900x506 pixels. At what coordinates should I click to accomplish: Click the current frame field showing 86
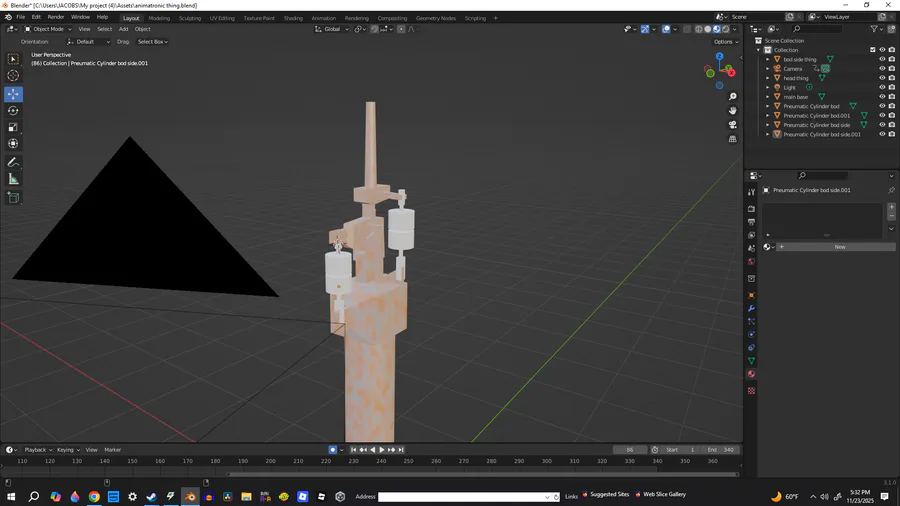coord(630,450)
